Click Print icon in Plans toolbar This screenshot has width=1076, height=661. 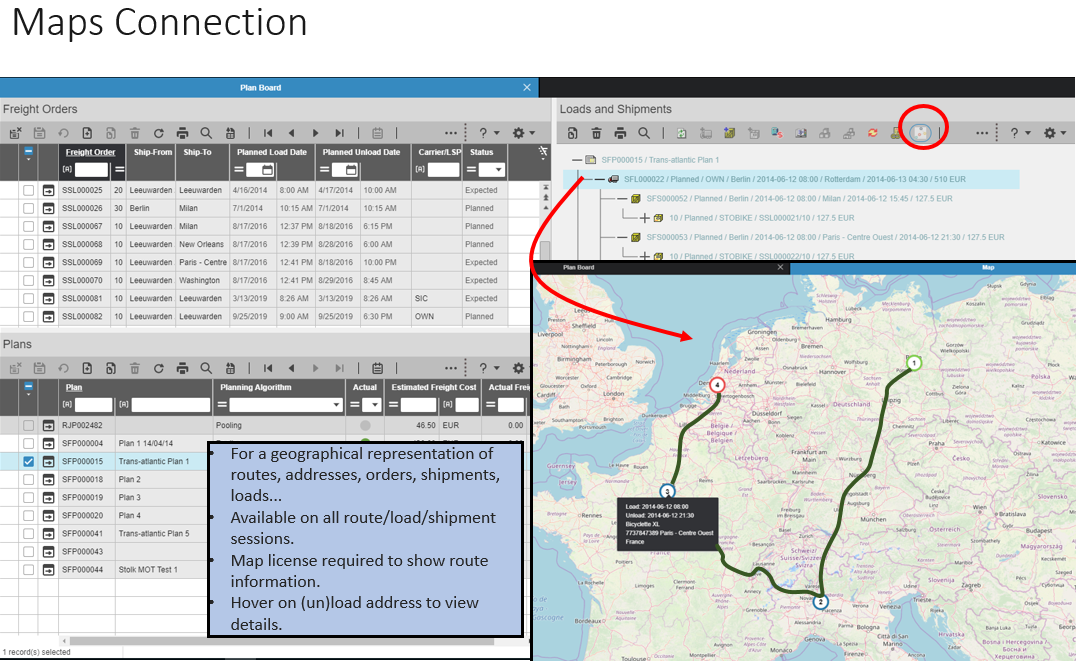click(x=182, y=369)
